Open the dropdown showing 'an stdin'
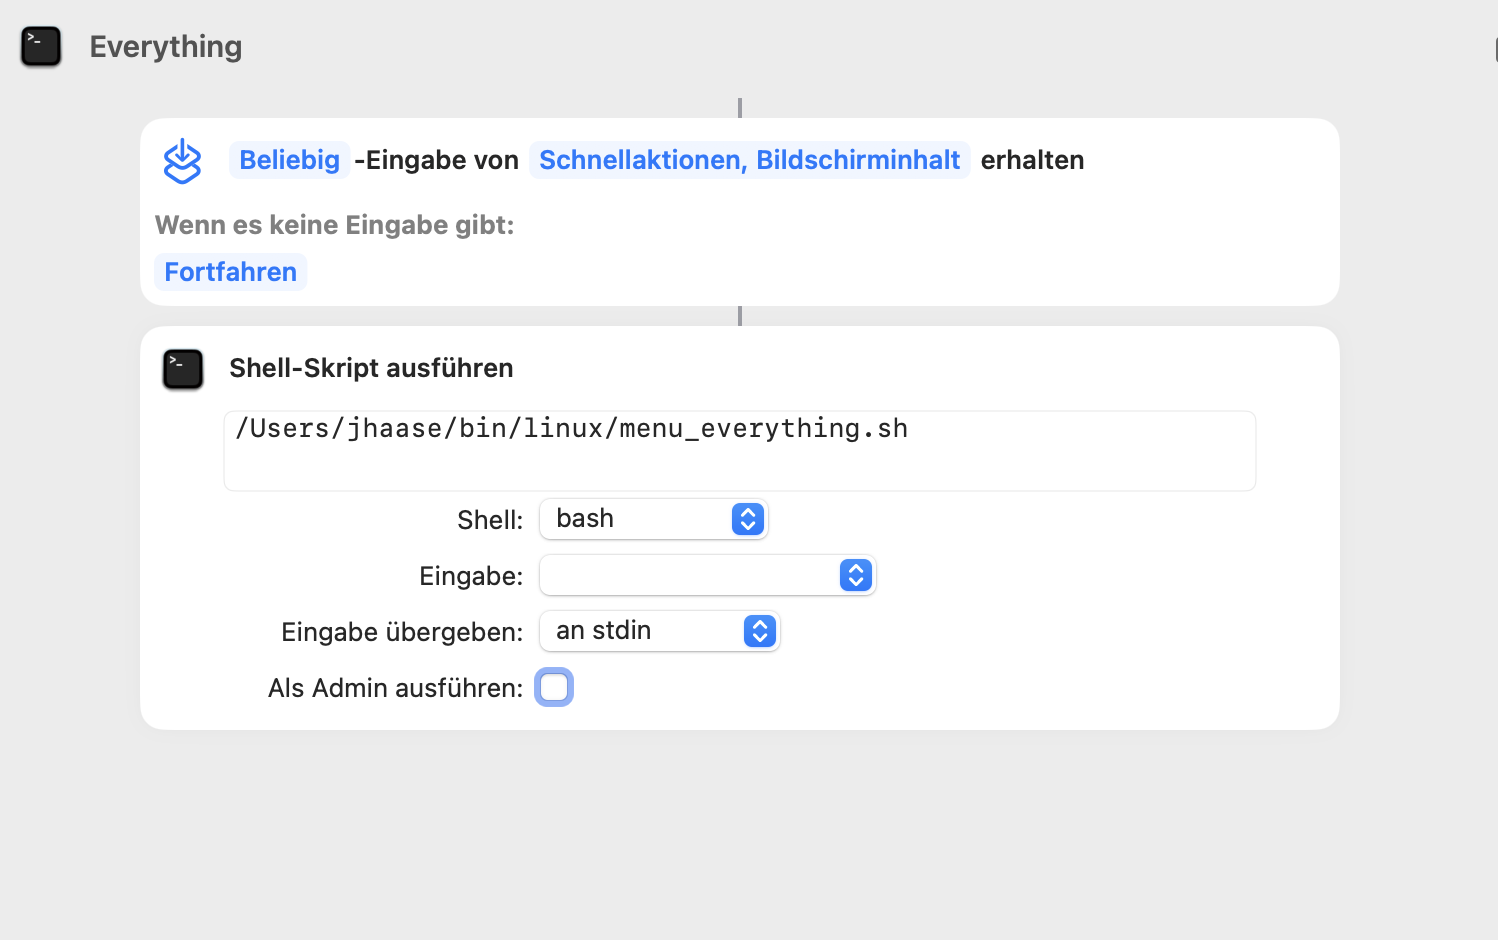 coord(659,631)
